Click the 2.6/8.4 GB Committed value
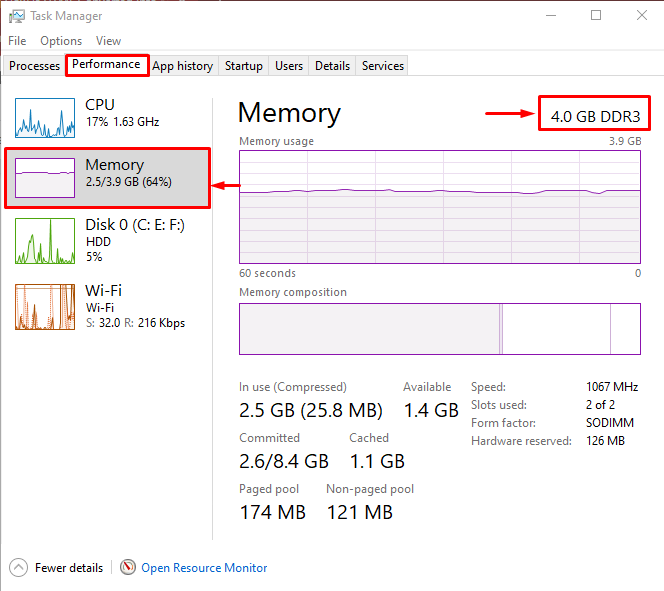This screenshot has height=591, width=664. [284, 461]
